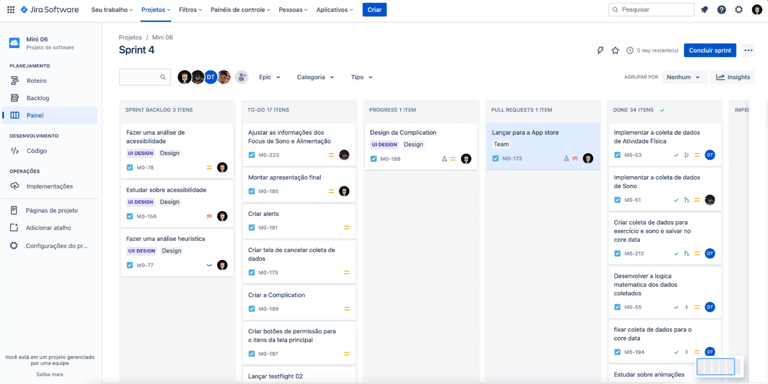Click the green checkmark on card M0-51
The image size is (768, 384).
[x=676, y=200]
